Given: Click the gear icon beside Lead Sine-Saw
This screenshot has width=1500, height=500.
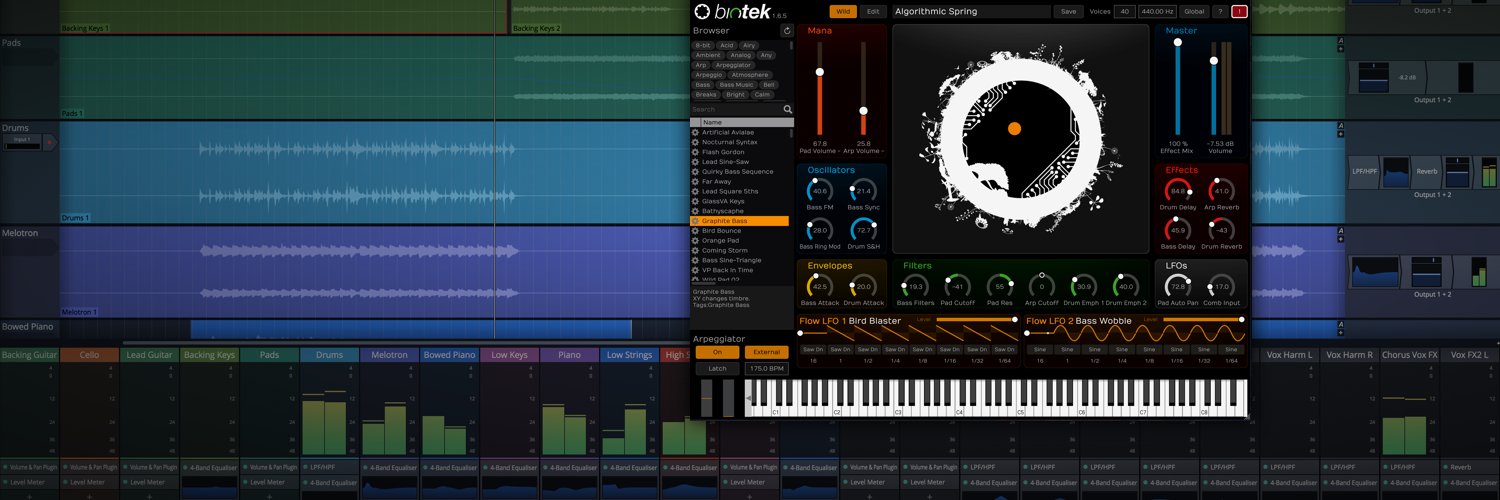Looking at the screenshot, I should point(696,162).
